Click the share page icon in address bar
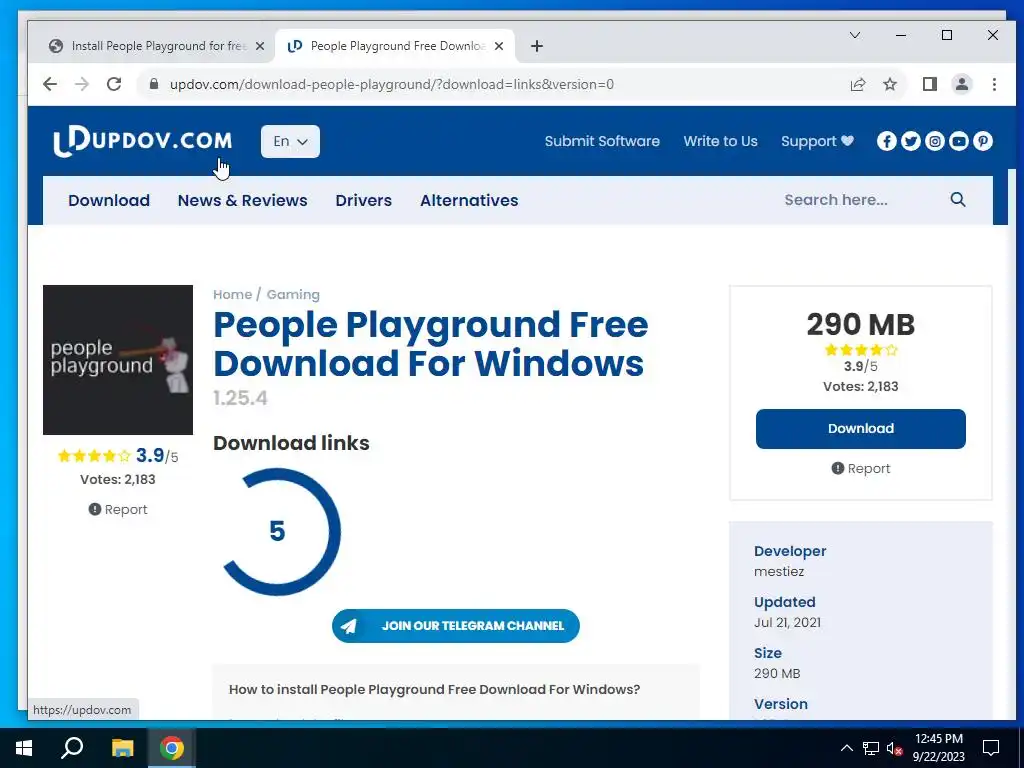 857,84
